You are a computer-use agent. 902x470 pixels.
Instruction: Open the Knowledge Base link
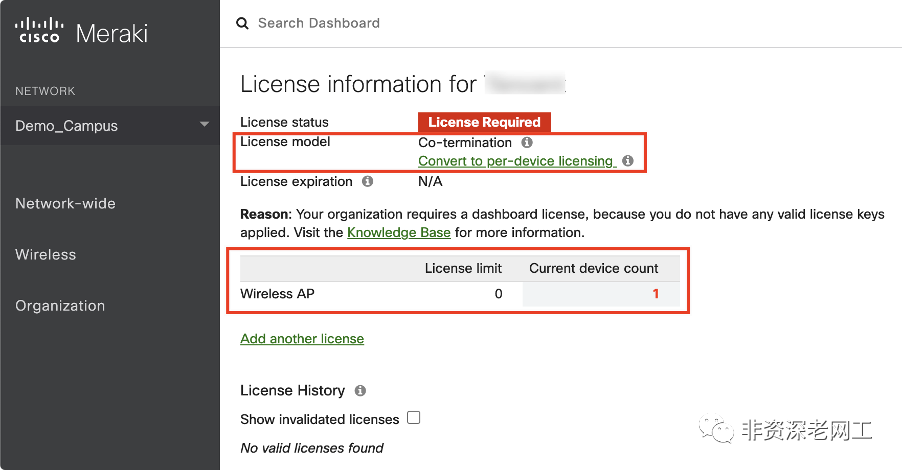point(399,232)
